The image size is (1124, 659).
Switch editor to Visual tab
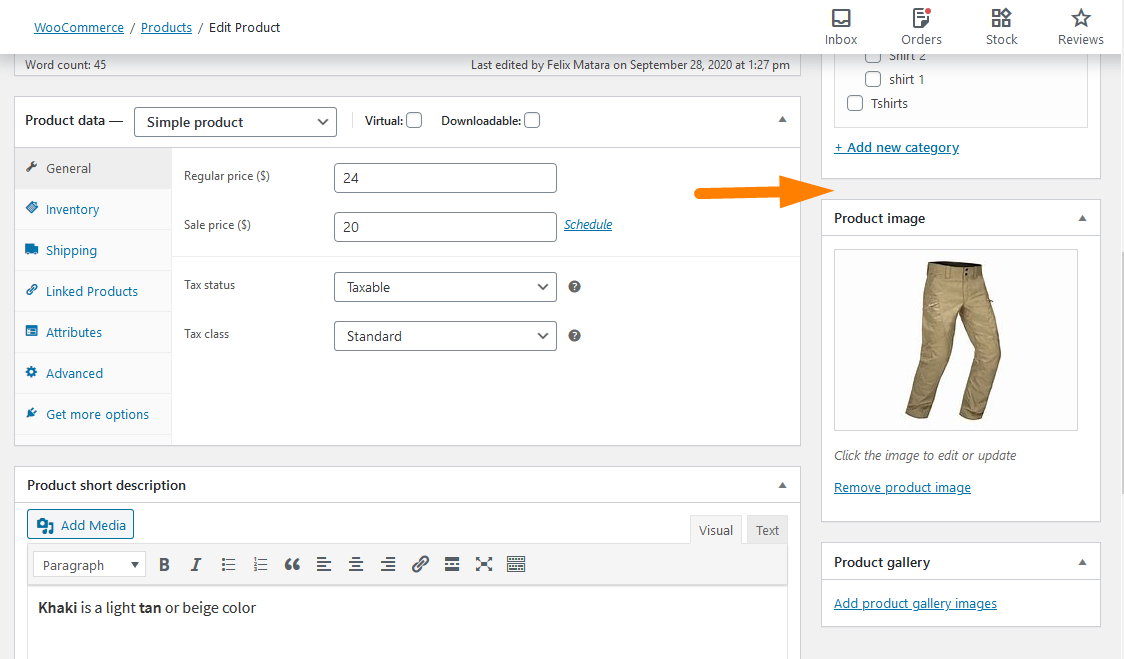point(715,530)
